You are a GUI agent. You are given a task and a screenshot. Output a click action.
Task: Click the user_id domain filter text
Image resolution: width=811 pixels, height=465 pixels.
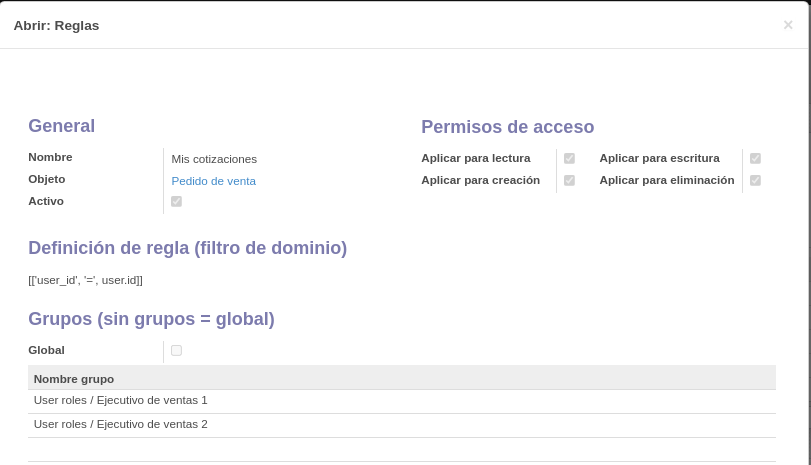point(85,280)
